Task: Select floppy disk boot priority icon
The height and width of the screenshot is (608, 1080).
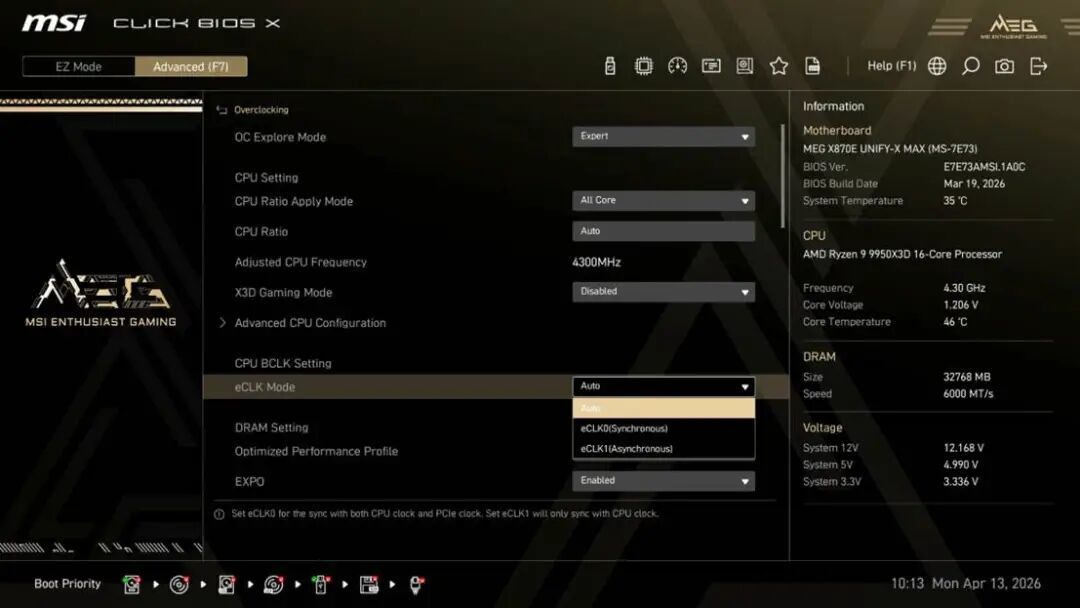Action: (369, 585)
